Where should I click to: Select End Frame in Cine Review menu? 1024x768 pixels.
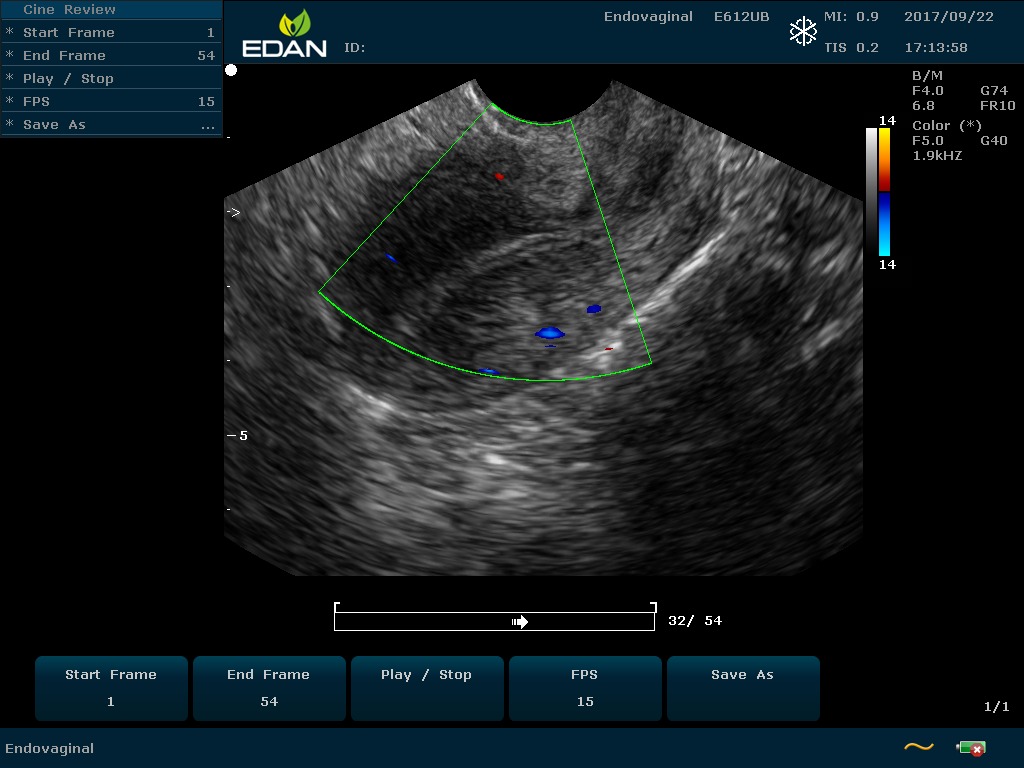[110, 56]
